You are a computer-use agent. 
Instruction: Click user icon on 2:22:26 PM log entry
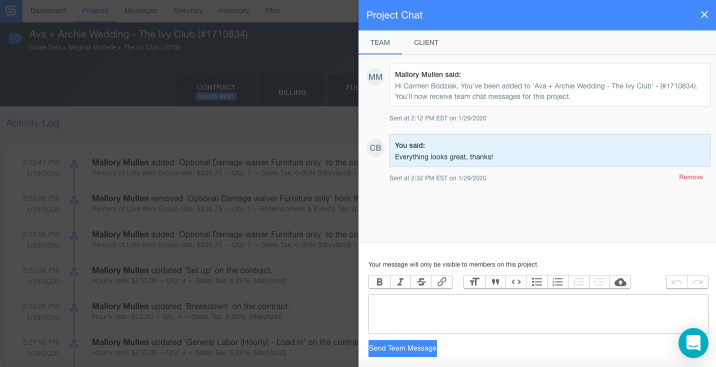(x=74, y=307)
